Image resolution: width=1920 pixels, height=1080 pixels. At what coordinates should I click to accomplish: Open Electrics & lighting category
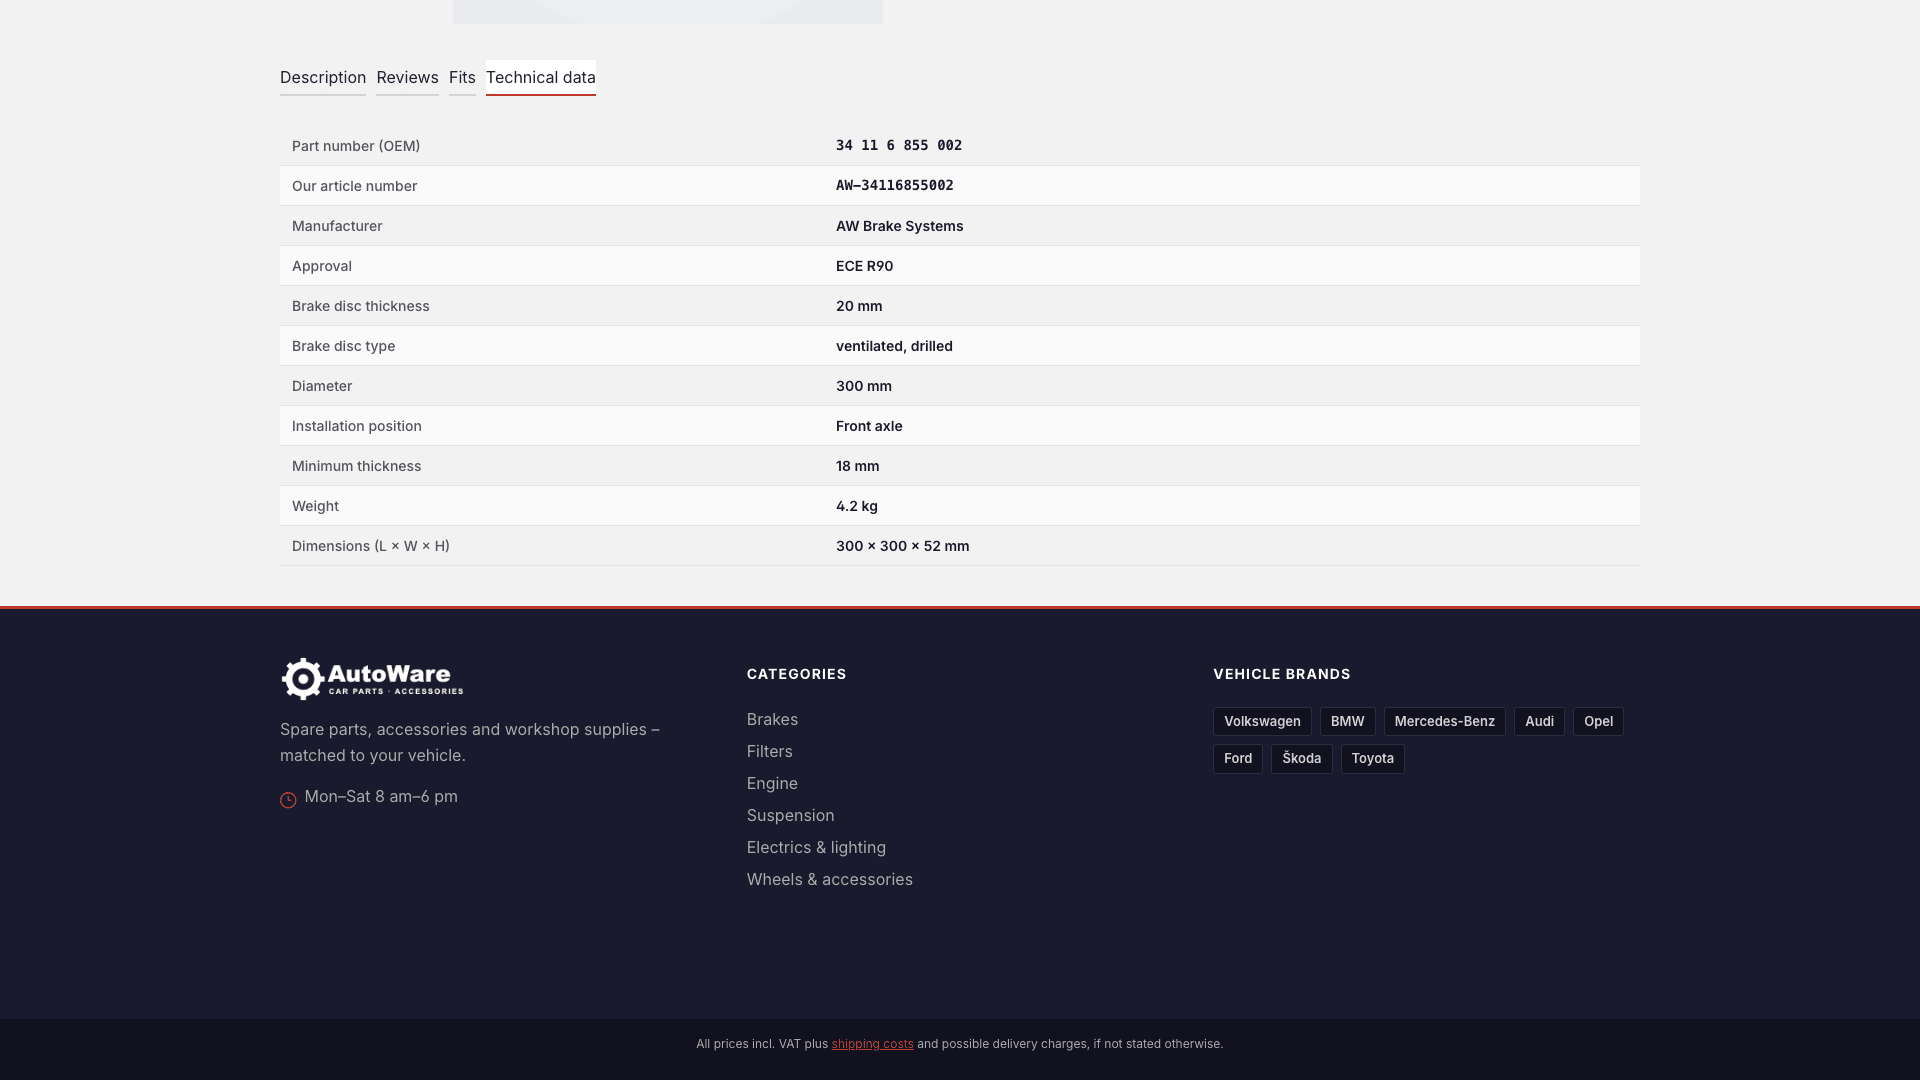pos(816,848)
